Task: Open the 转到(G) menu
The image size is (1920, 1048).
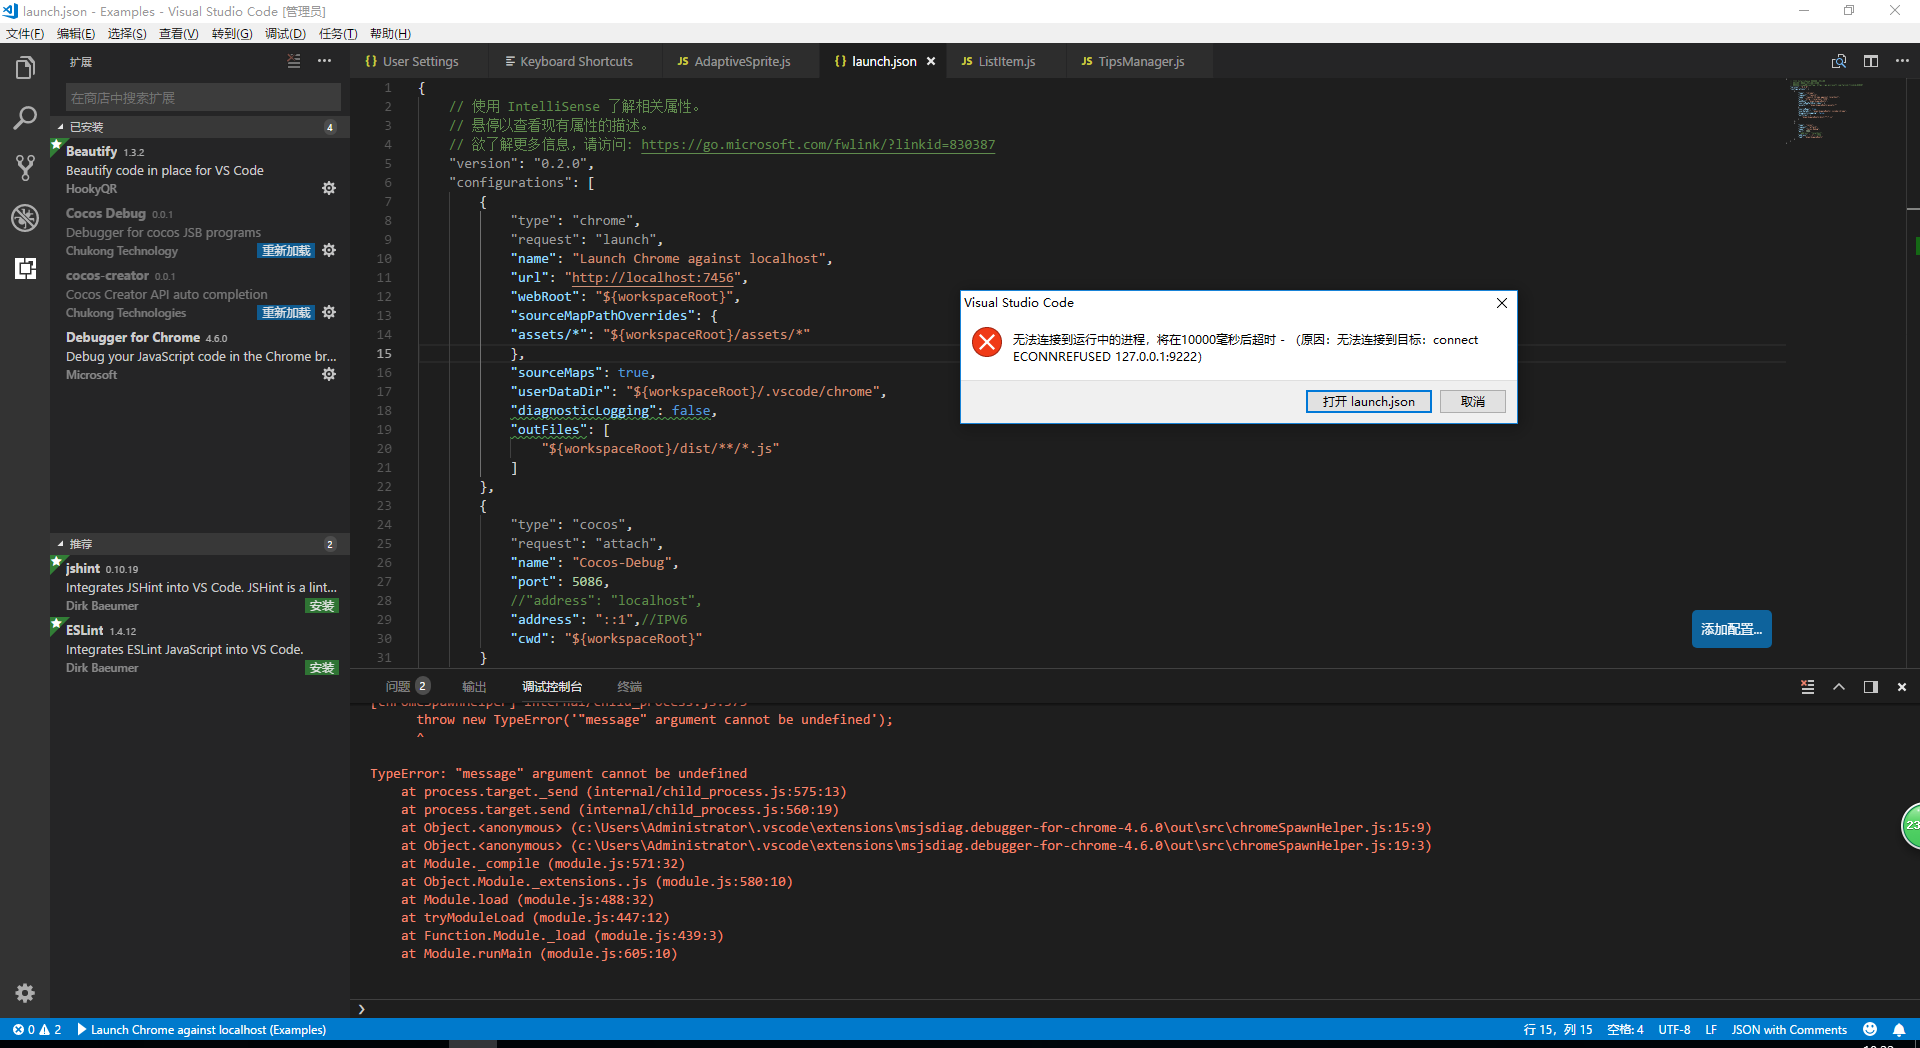Action: pos(232,34)
